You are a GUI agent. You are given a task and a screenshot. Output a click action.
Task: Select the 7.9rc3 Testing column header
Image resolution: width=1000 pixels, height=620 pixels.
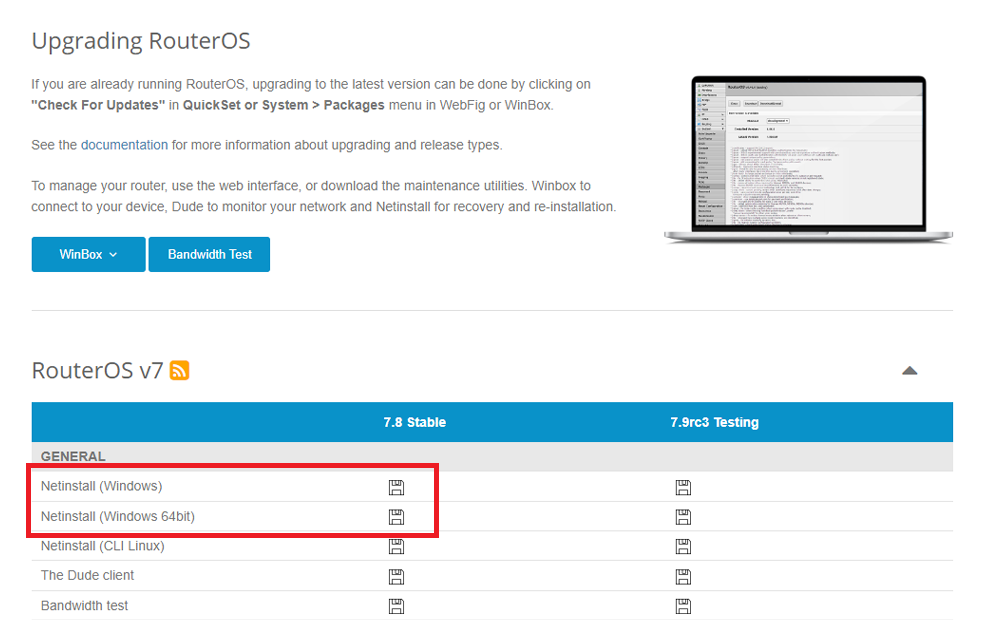(714, 422)
